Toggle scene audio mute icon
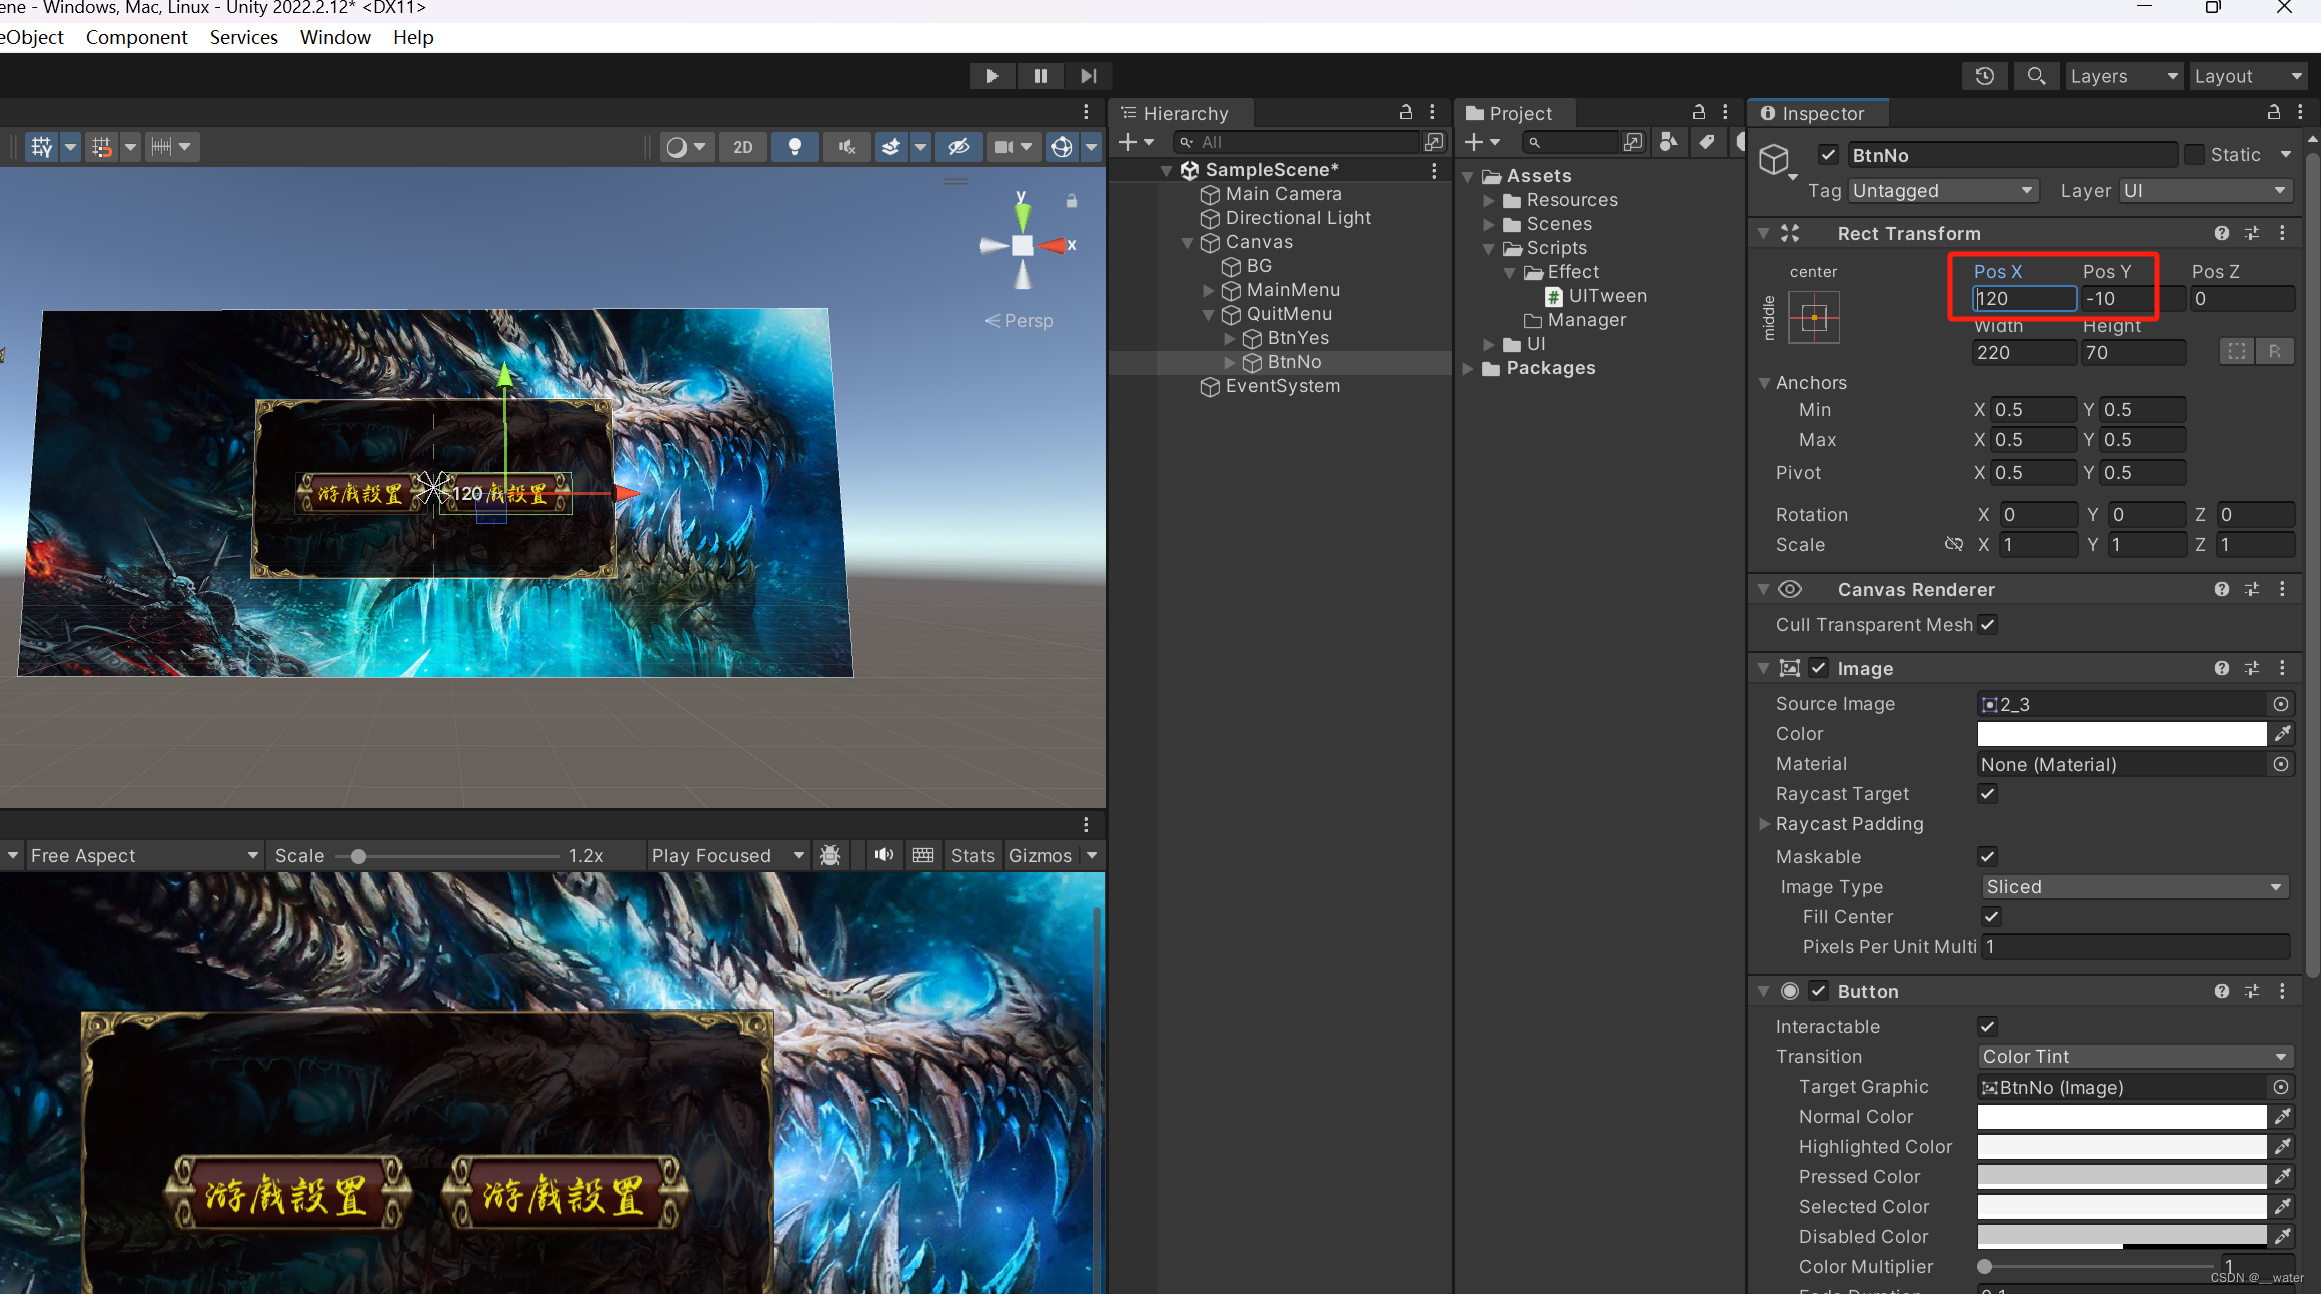The image size is (2321, 1294). [x=846, y=147]
